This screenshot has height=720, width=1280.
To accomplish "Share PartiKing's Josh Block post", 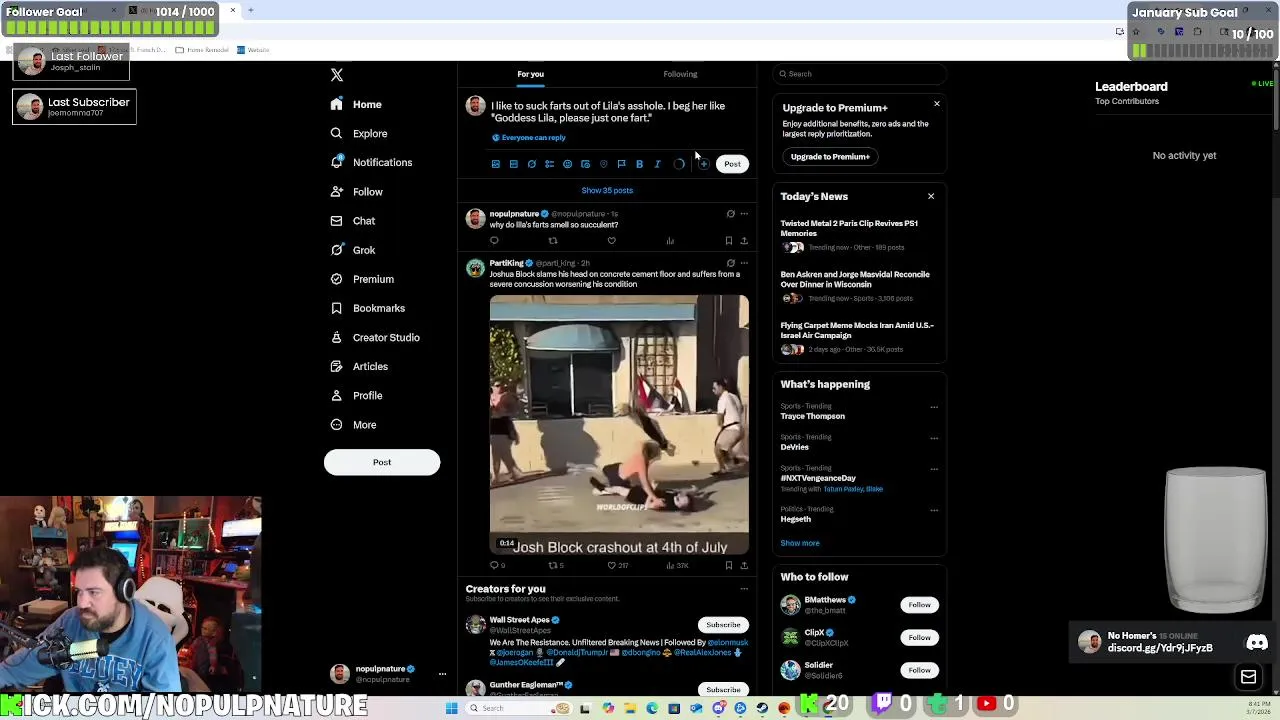I will [743, 566].
